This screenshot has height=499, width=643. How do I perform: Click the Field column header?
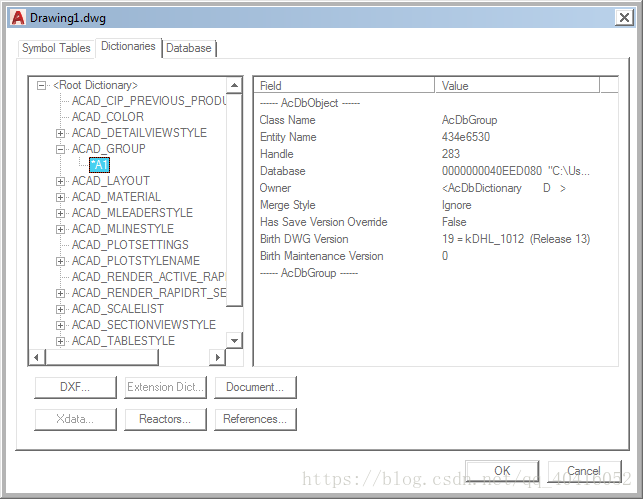point(344,86)
